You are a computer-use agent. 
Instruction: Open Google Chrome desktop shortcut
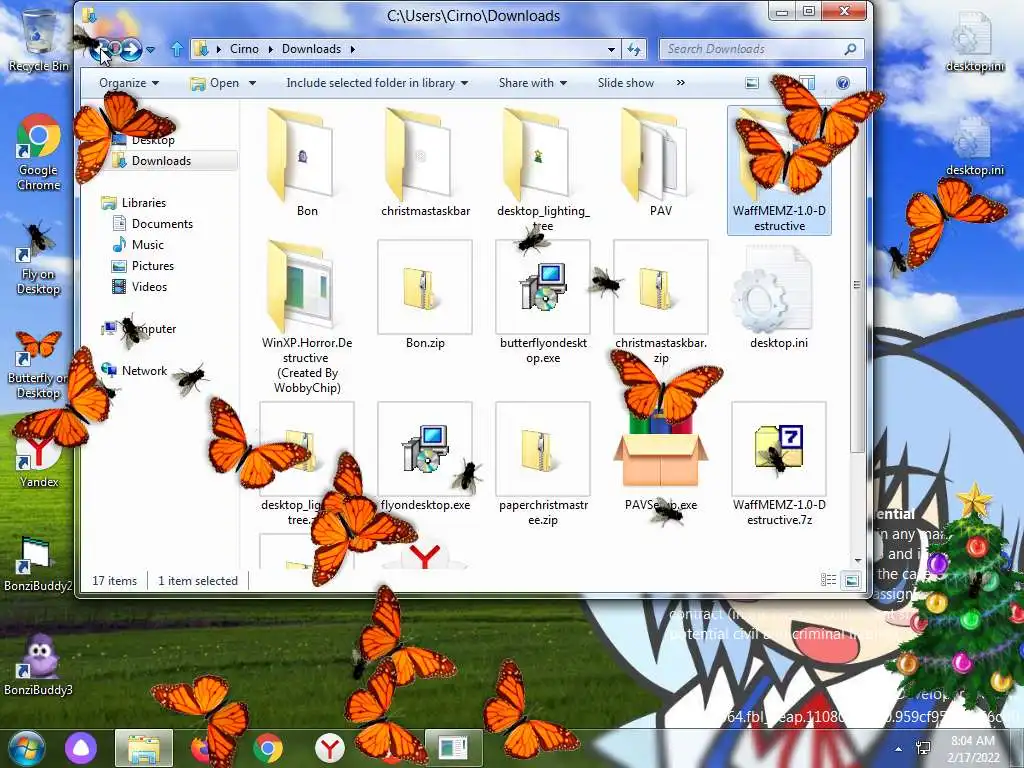click(39, 153)
